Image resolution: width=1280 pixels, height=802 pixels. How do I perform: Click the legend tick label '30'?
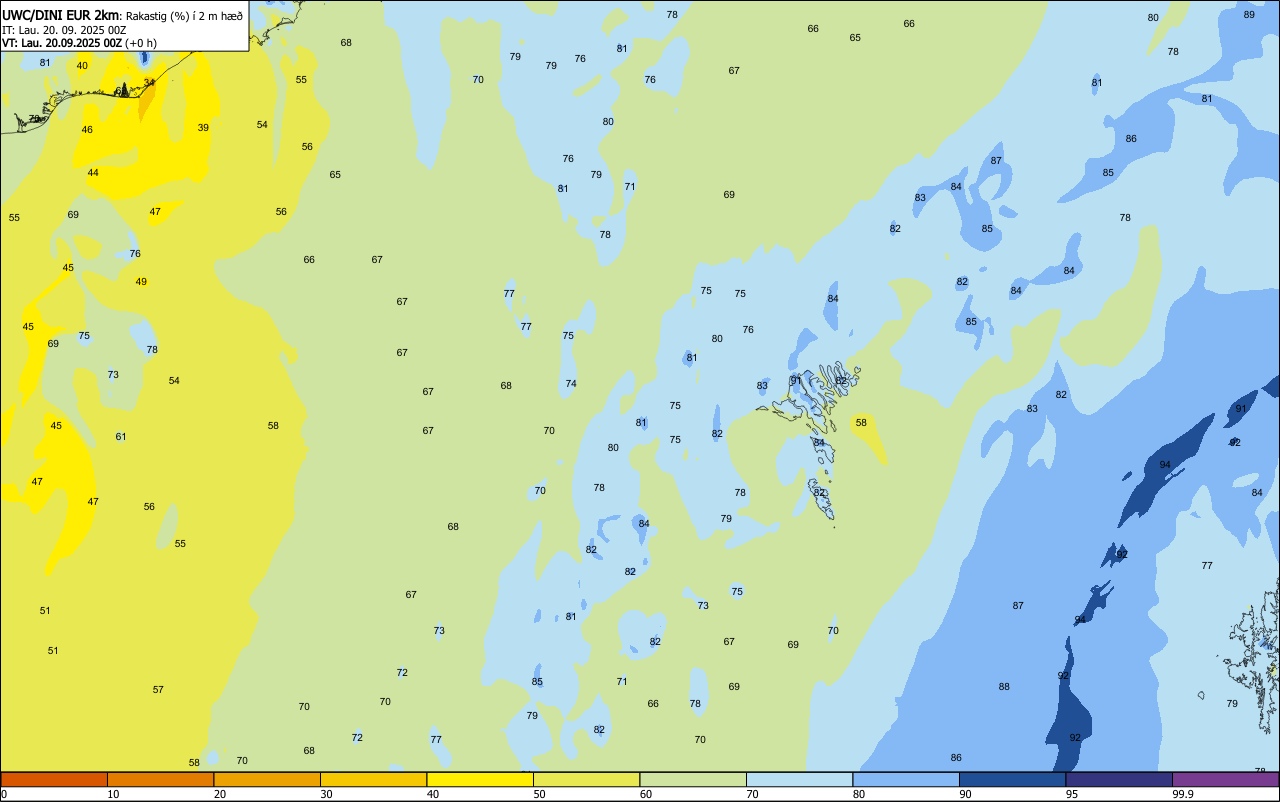tap(327, 794)
